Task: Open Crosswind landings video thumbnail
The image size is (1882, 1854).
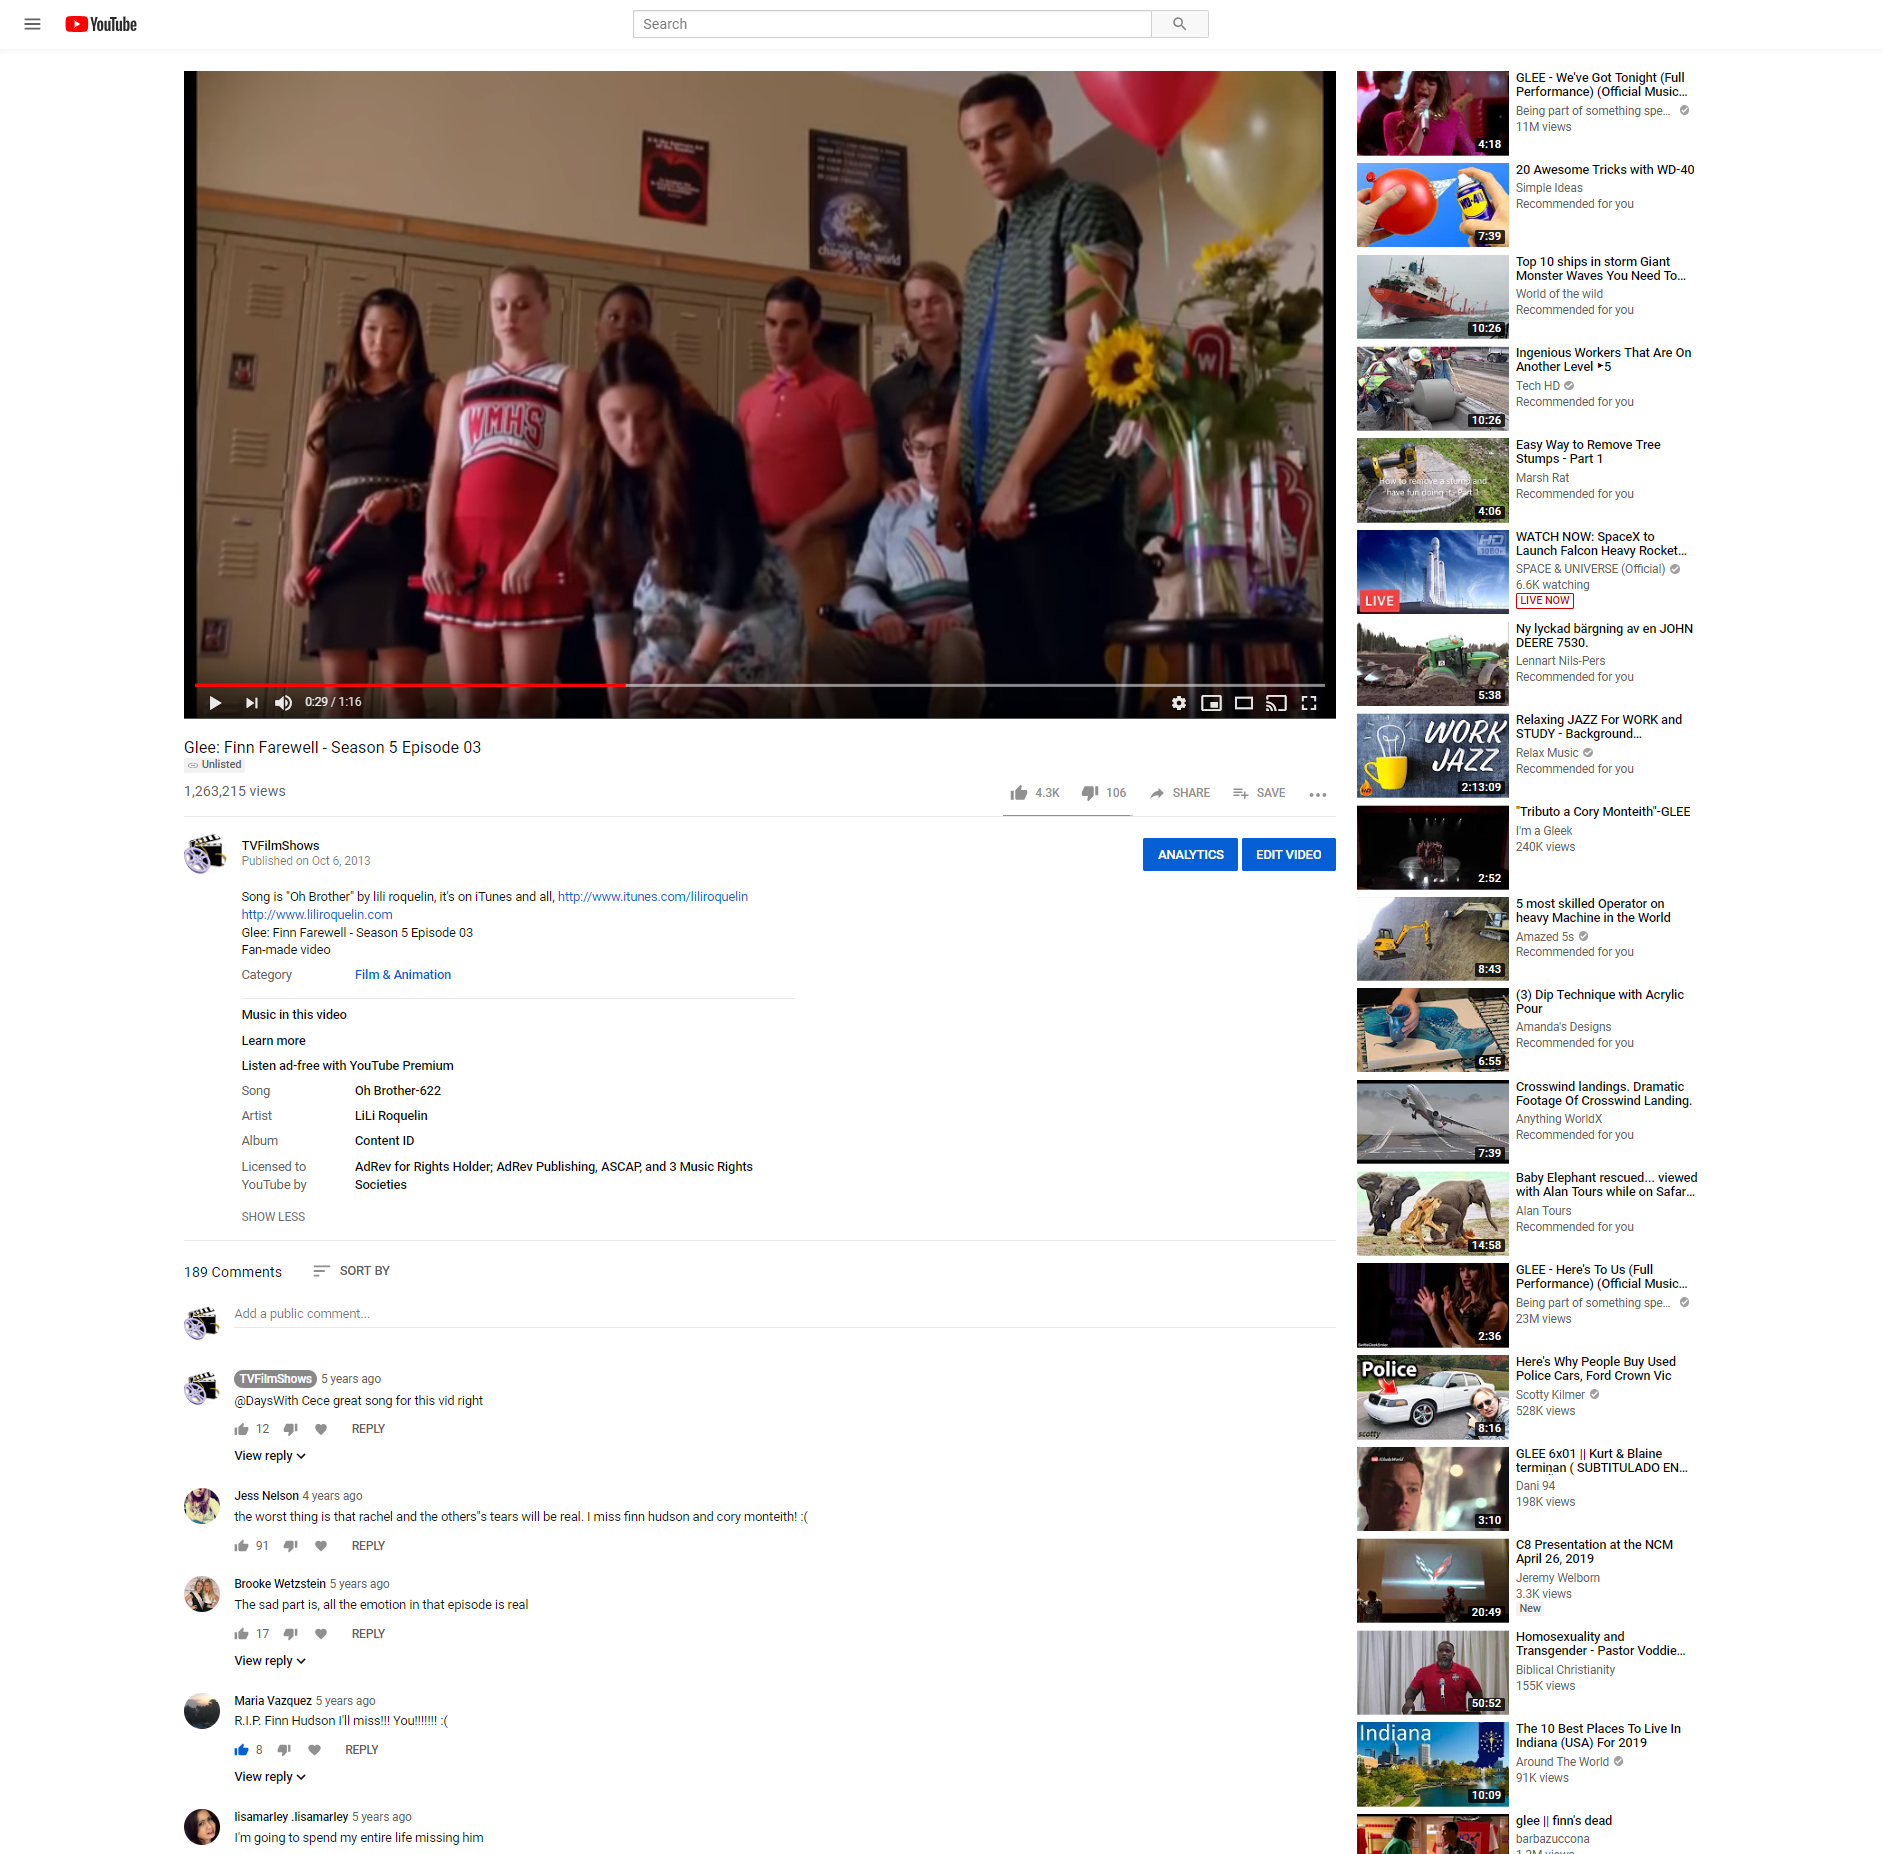Action: pos(1432,1122)
